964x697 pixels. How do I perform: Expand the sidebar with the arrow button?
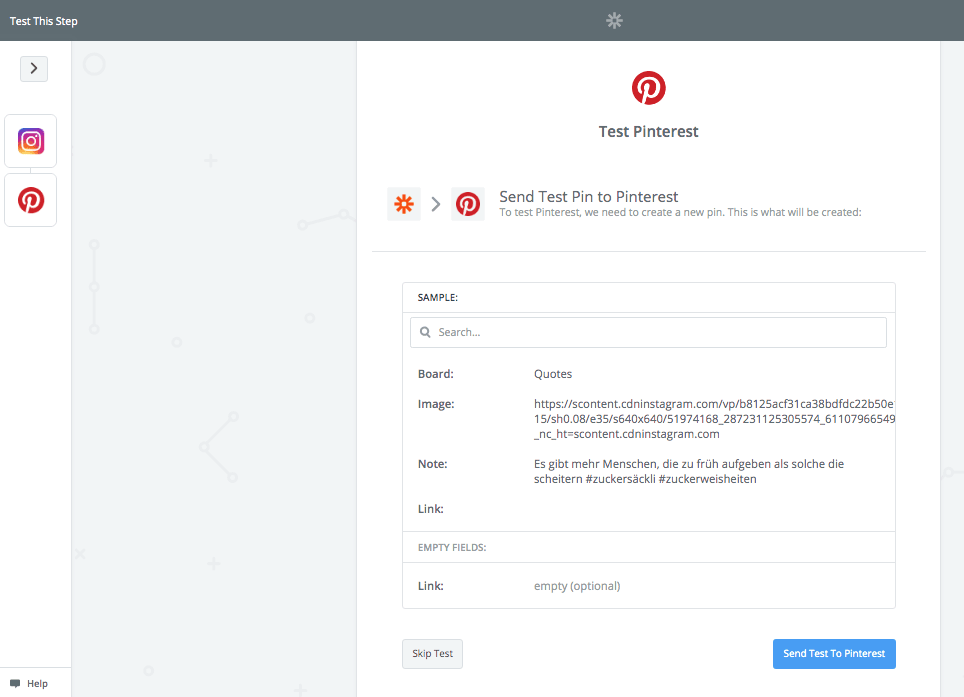(x=33, y=68)
